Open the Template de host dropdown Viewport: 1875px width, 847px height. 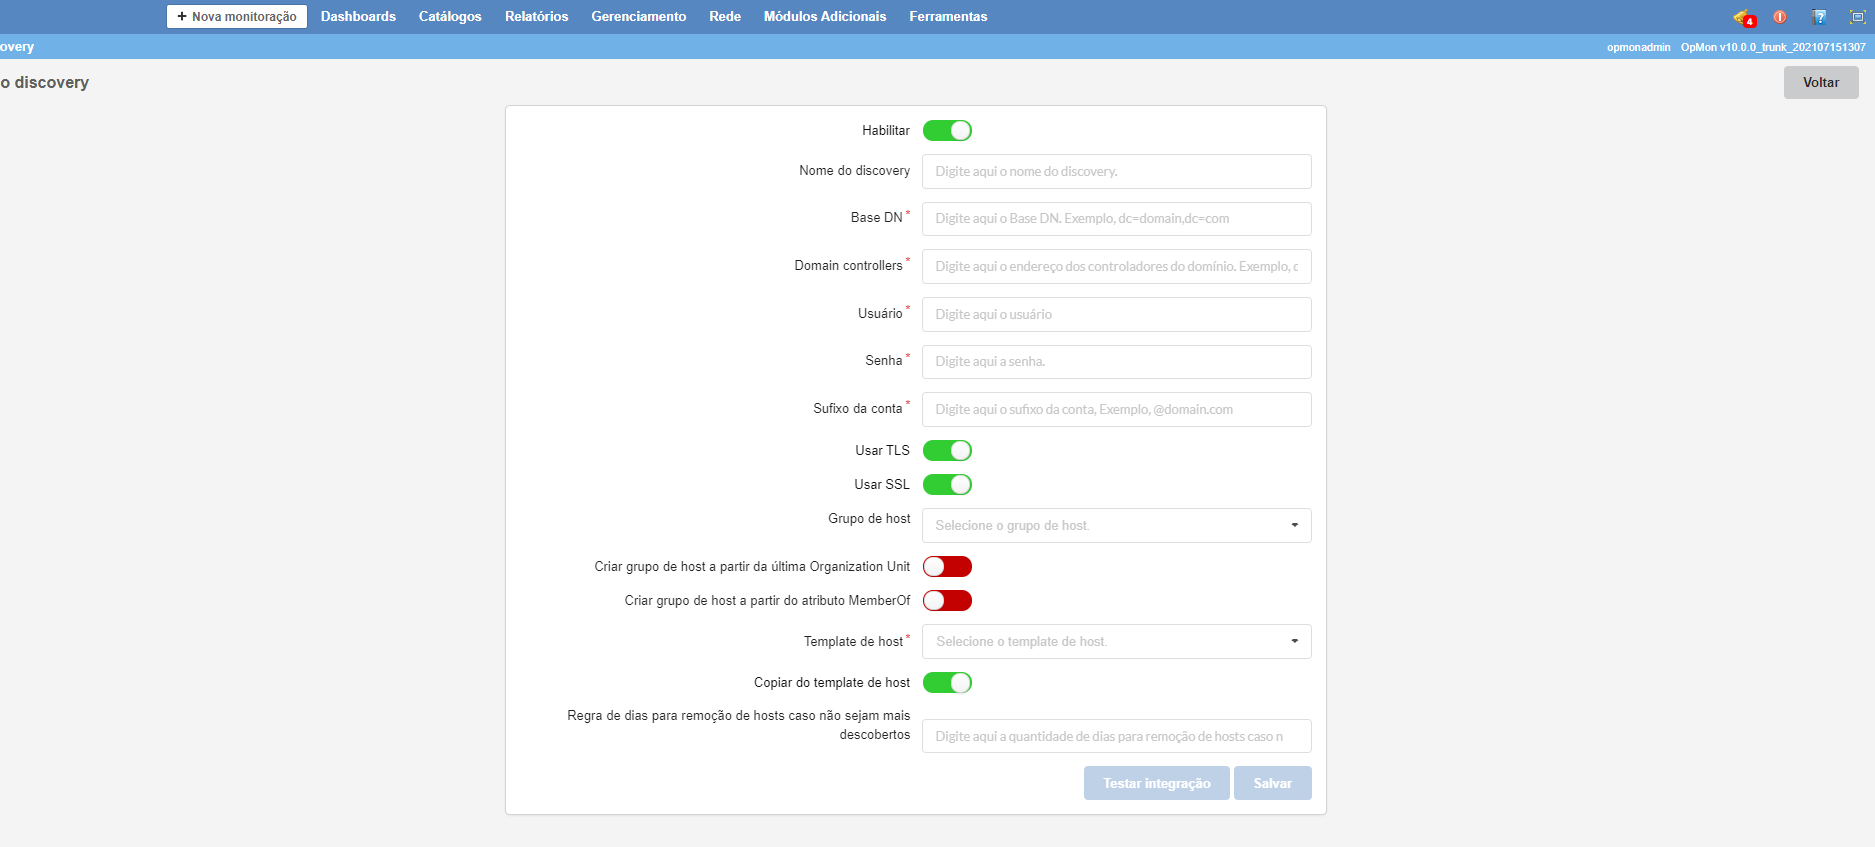1116,642
